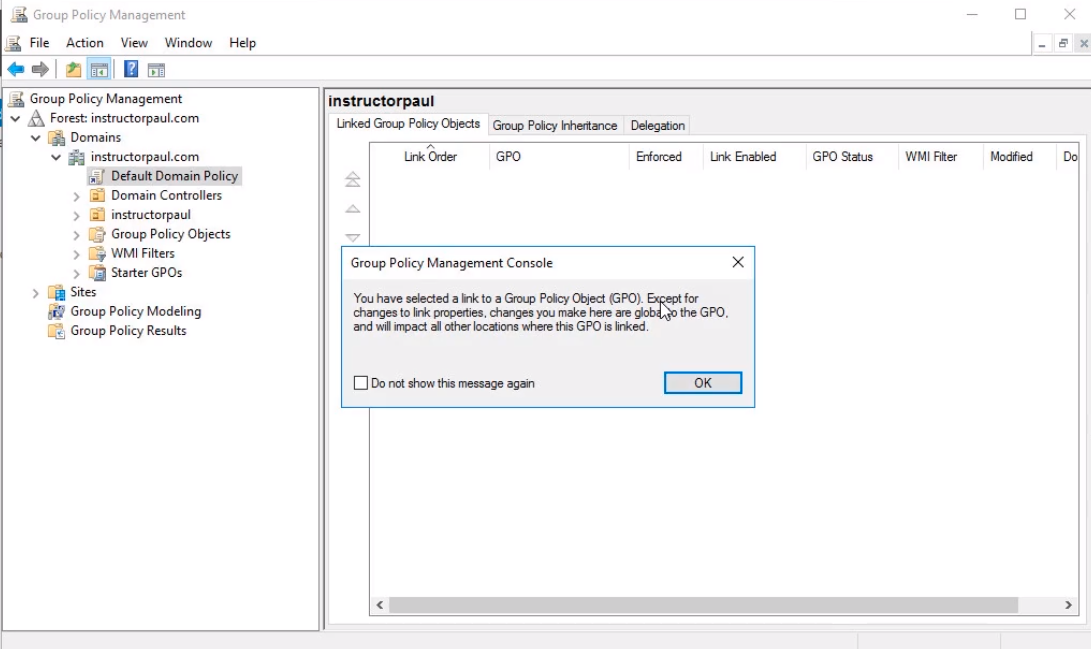The width and height of the screenshot is (1091, 649).
Task: Click the 'instructorpaul' heading in details pane
Action: 381,102
